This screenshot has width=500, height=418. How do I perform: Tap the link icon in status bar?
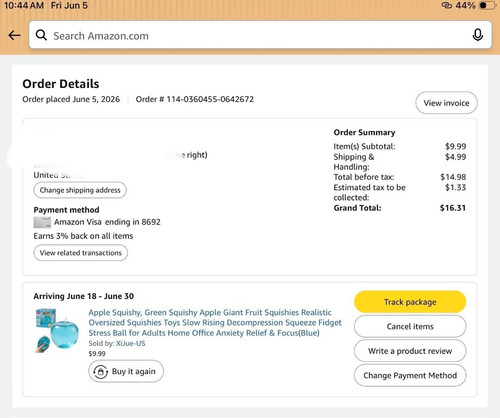pos(447,5)
